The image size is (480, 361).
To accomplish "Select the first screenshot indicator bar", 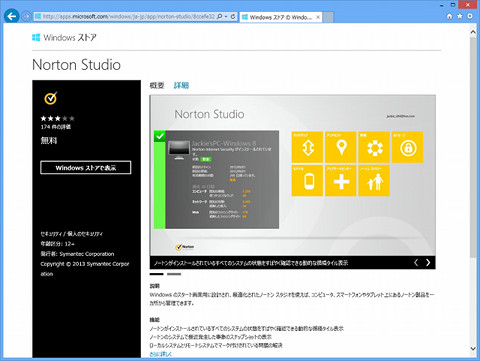I will (156, 274).
